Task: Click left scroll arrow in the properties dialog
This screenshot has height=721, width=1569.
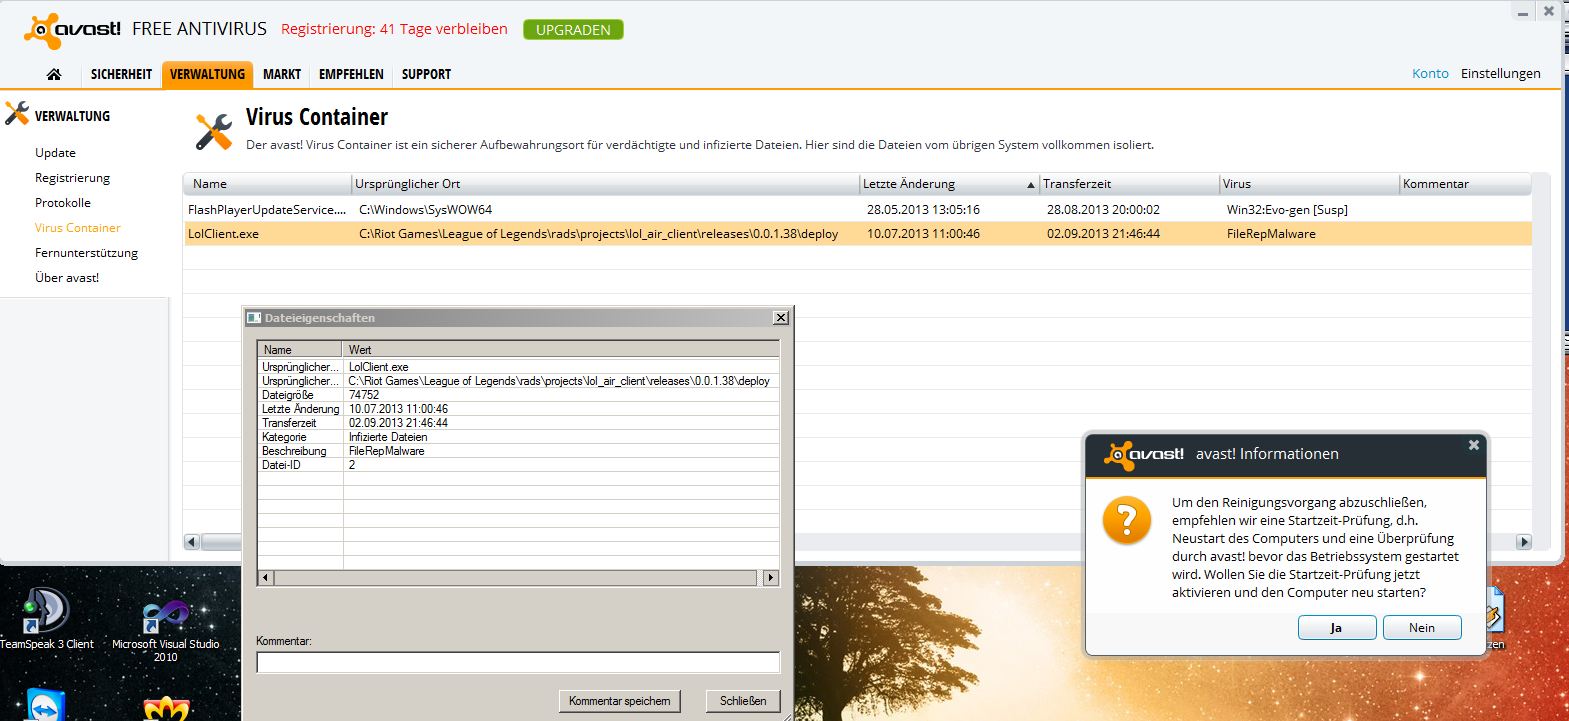Action: click(x=265, y=578)
